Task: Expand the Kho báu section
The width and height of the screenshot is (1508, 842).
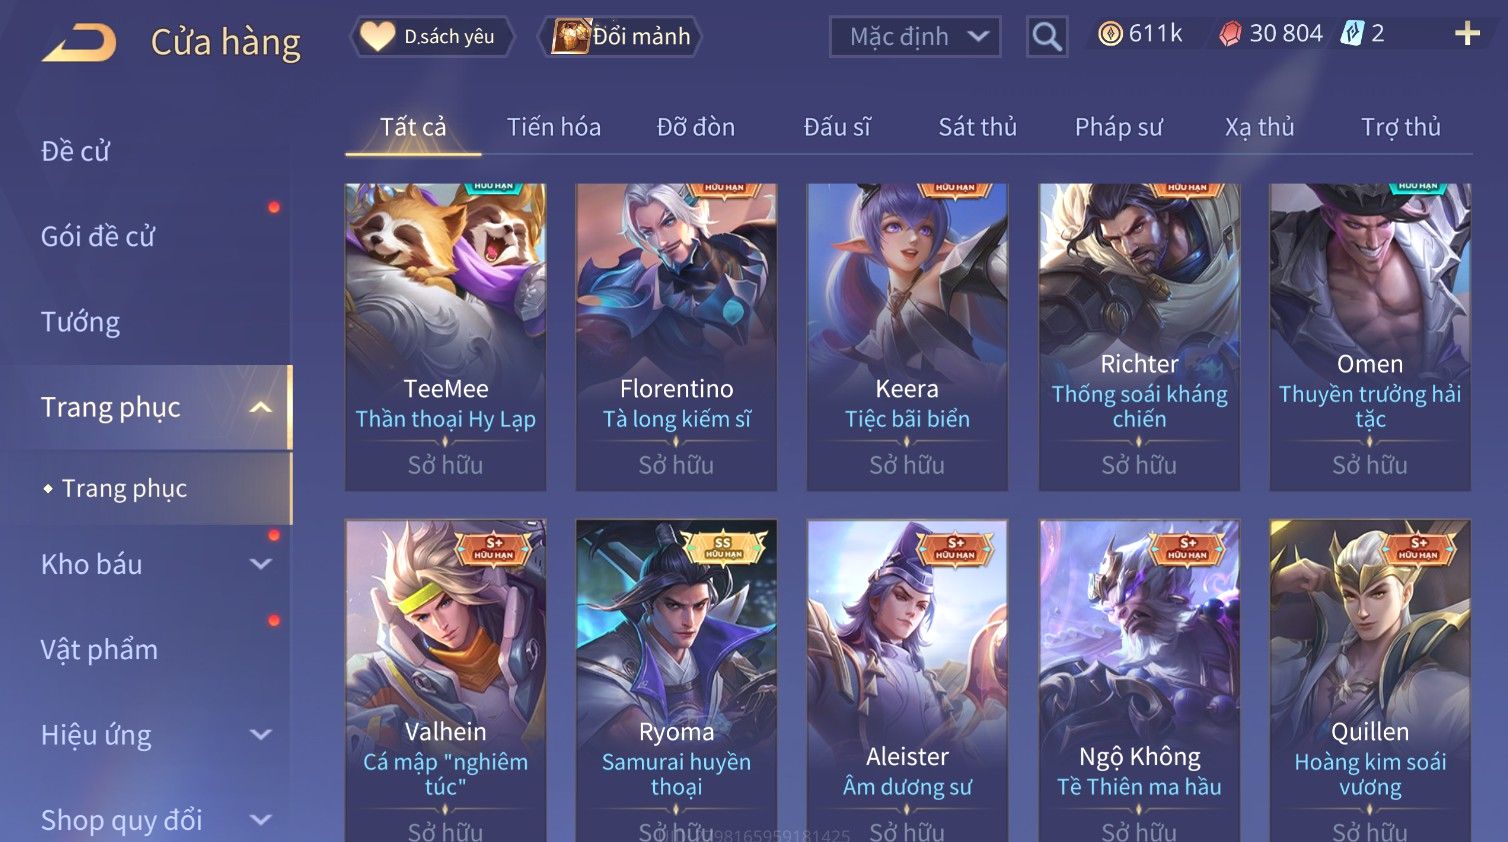Action: [x=261, y=564]
